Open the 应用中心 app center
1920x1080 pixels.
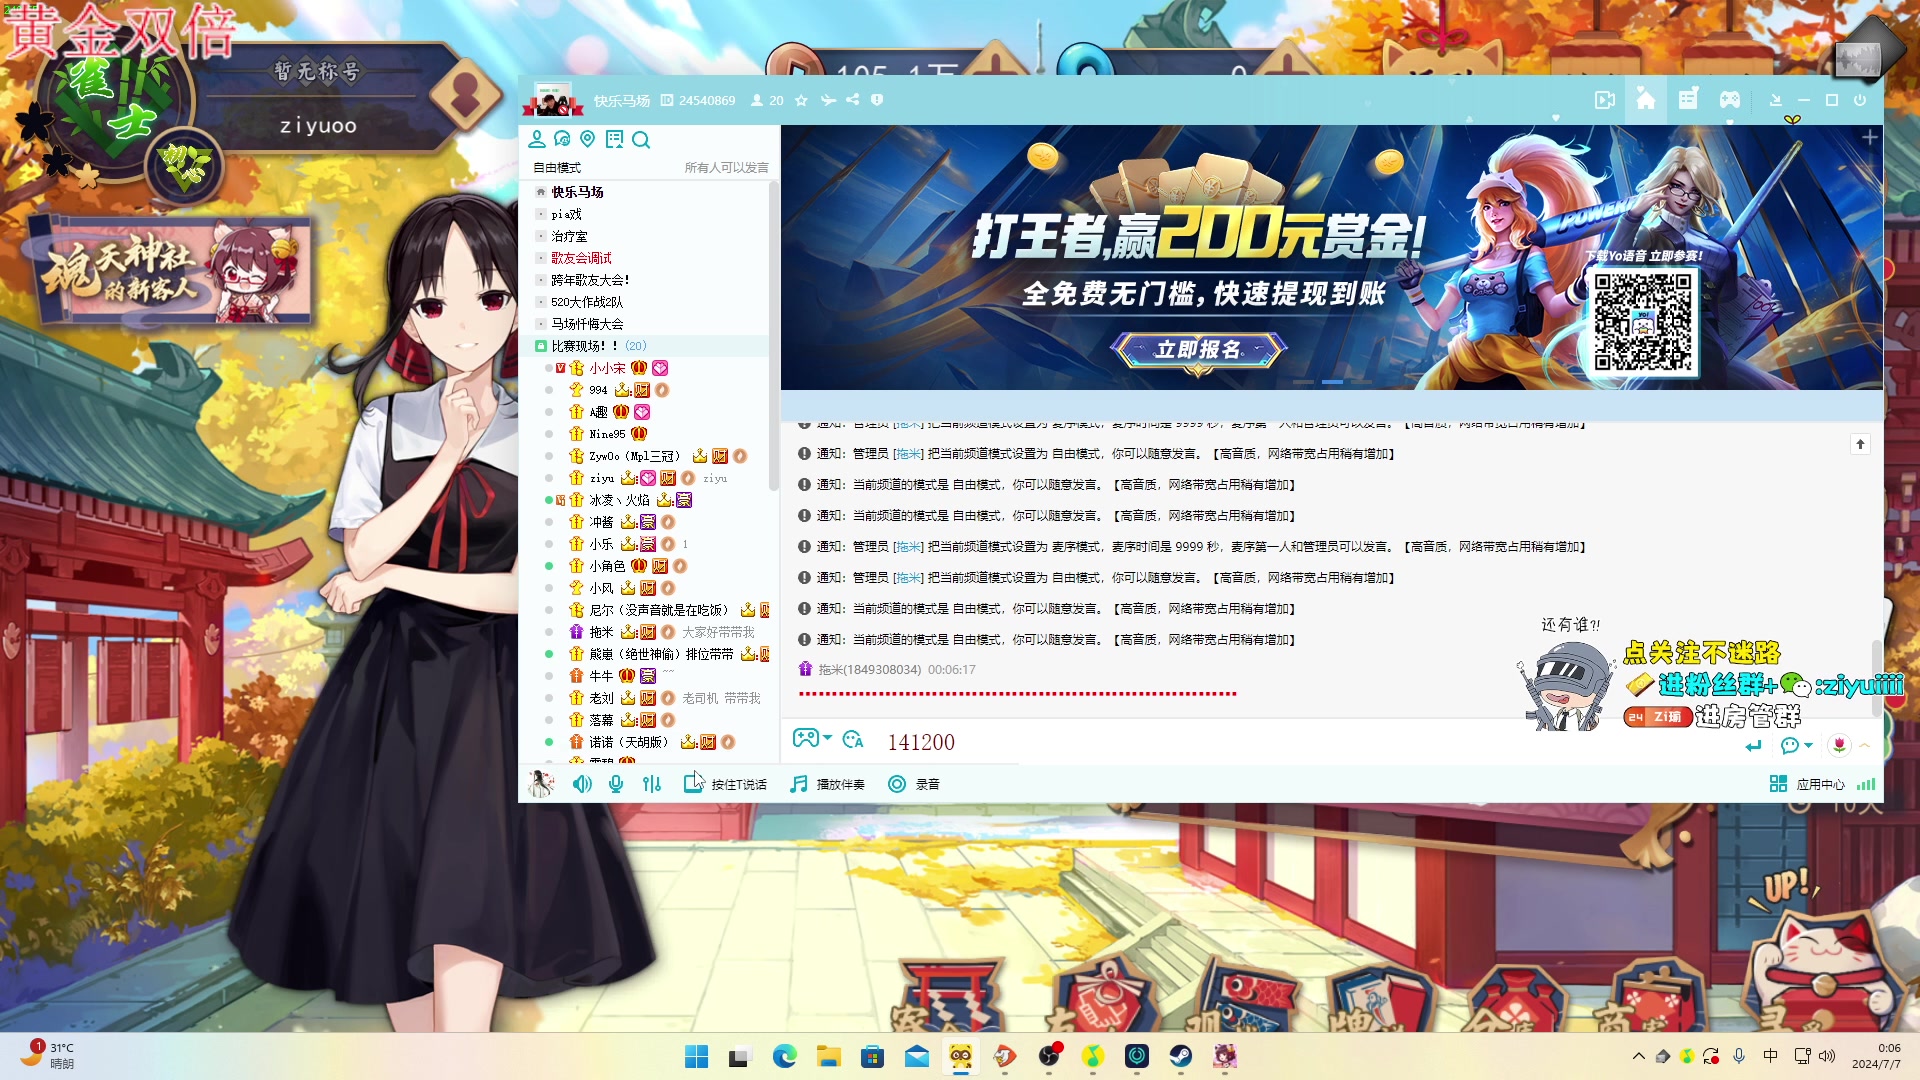(x=1807, y=784)
